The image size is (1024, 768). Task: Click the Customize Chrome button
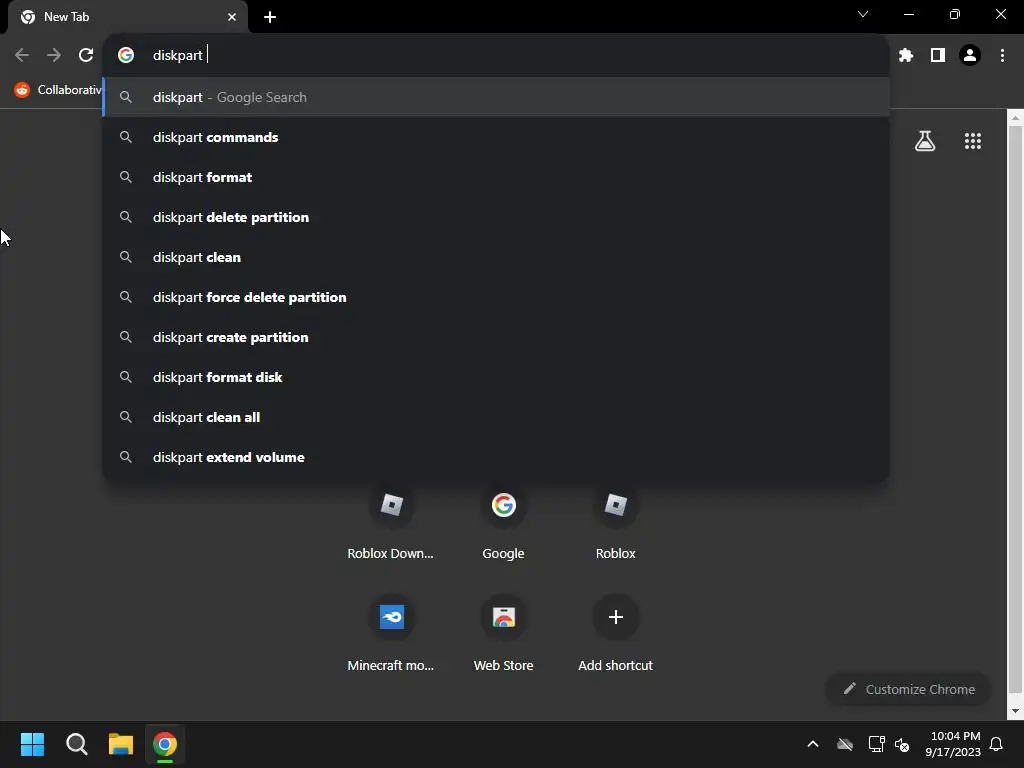coord(908,689)
